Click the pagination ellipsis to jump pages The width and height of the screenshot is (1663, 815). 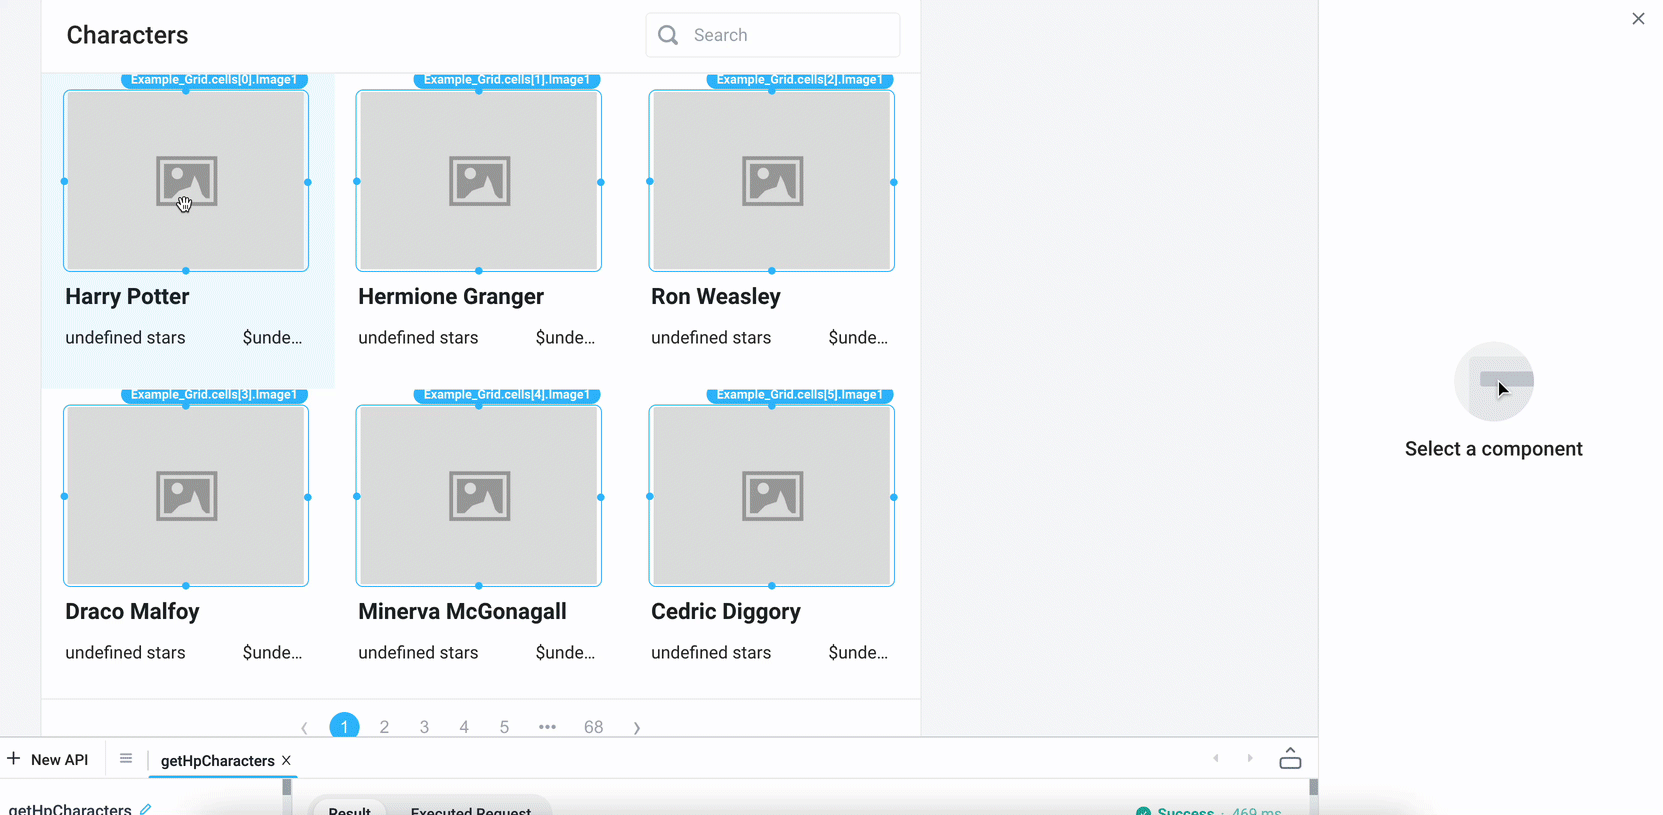(547, 727)
